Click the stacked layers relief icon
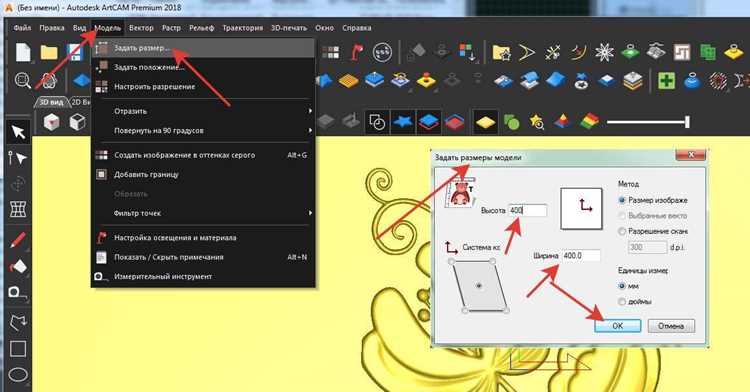 pyautogui.click(x=632, y=80)
